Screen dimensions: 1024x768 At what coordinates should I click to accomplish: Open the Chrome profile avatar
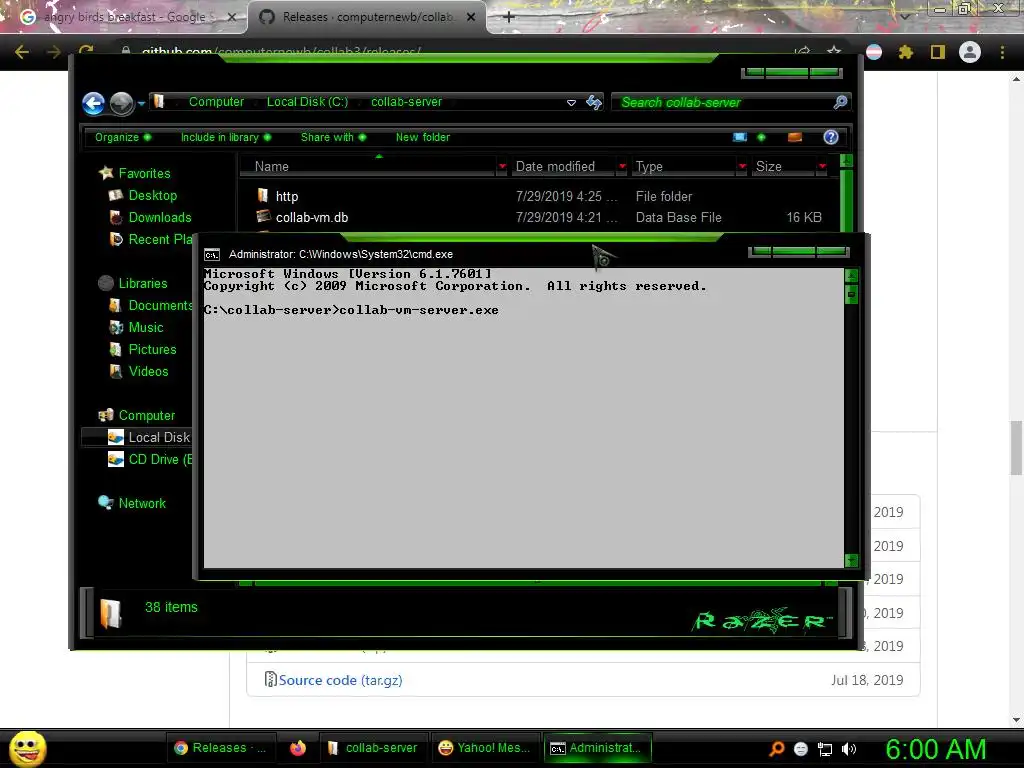[x=970, y=52]
